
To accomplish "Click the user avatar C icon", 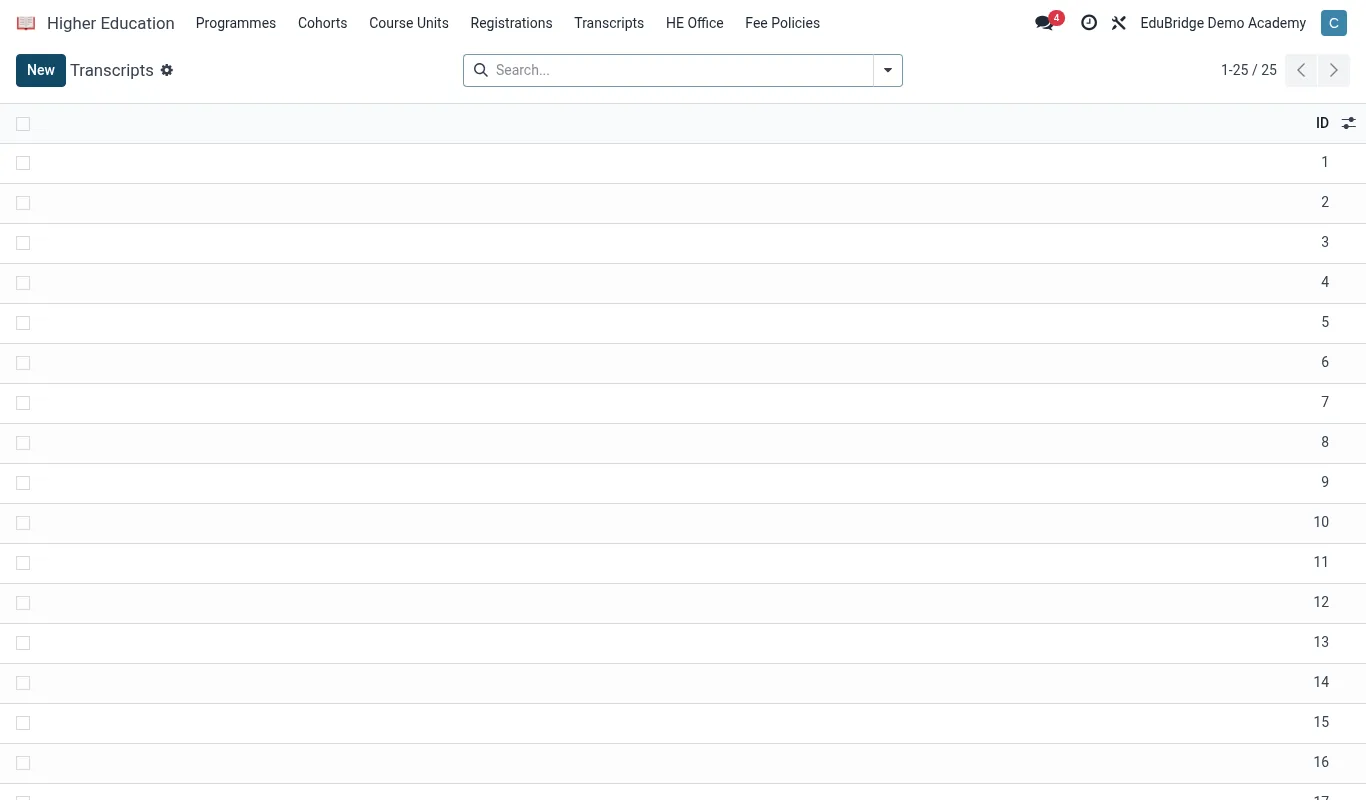I will [x=1333, y=23].
